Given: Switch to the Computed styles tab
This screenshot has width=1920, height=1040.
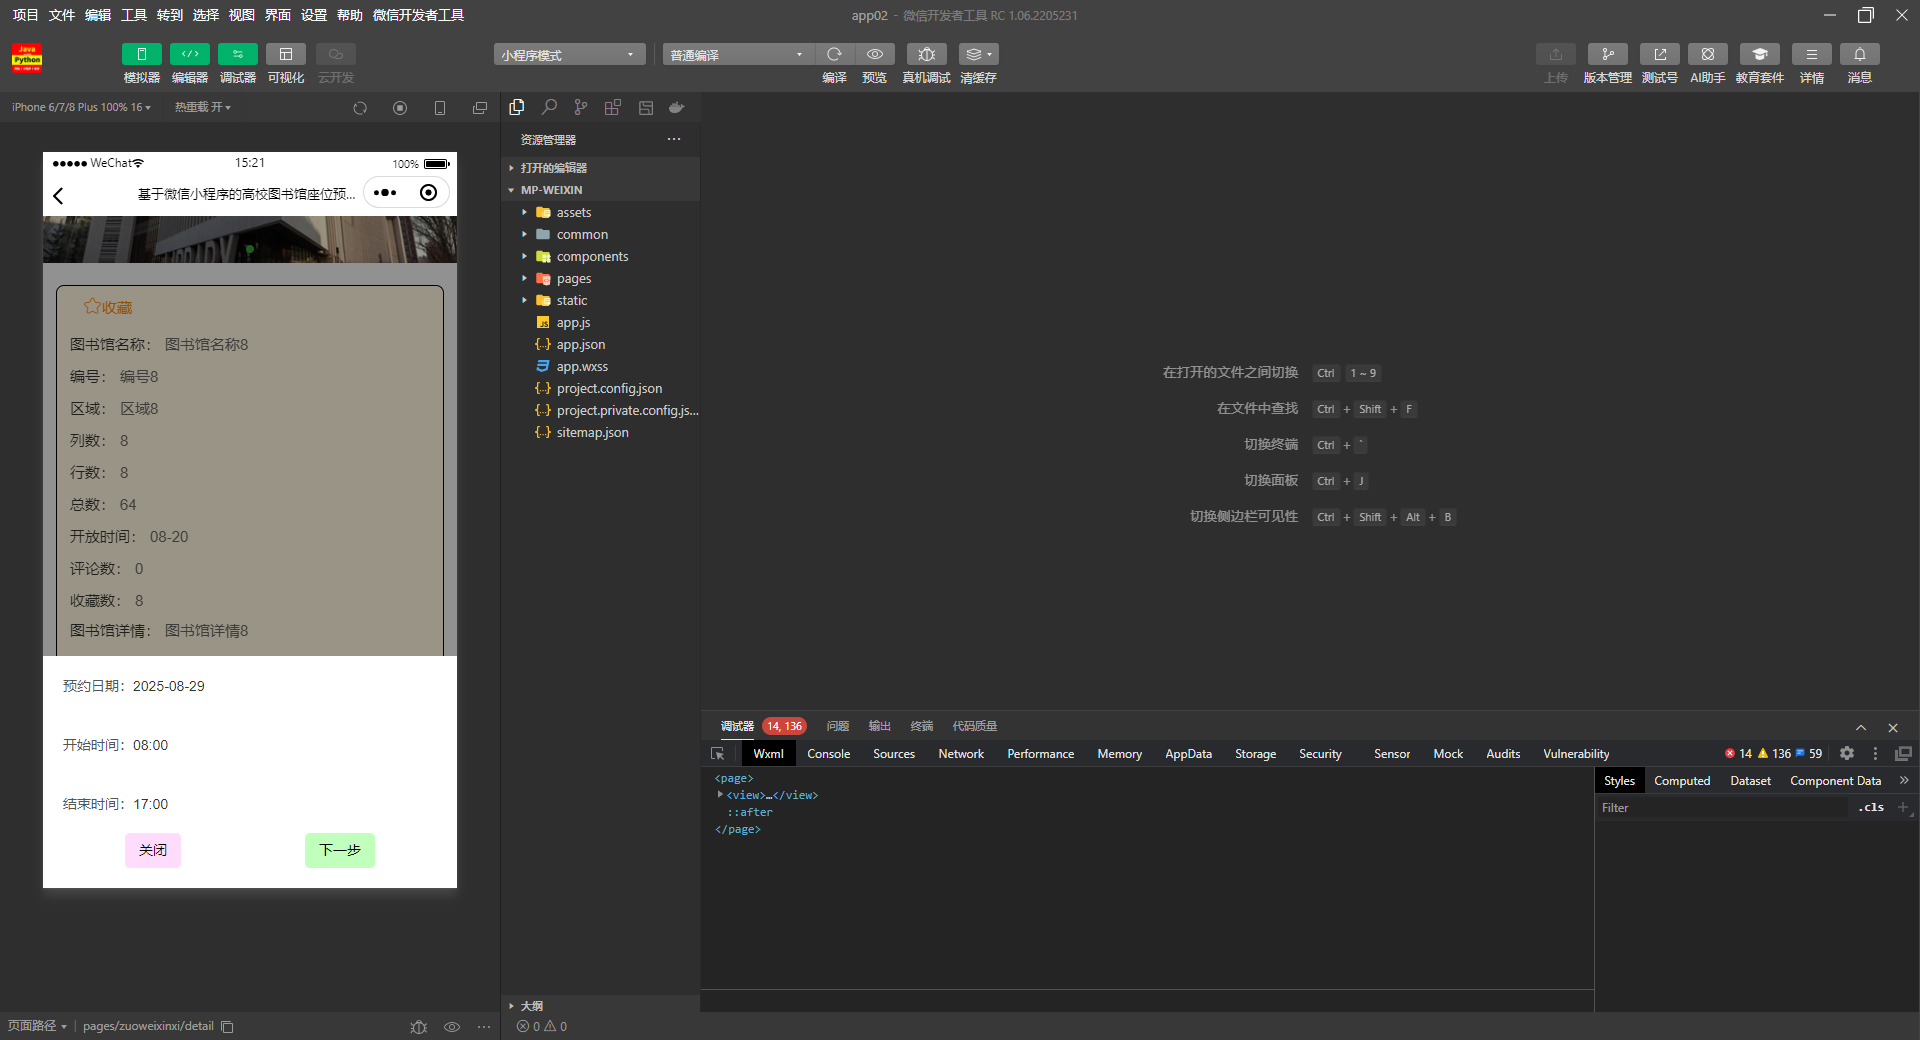Looking at the screenshot, I should [1682, 781].
